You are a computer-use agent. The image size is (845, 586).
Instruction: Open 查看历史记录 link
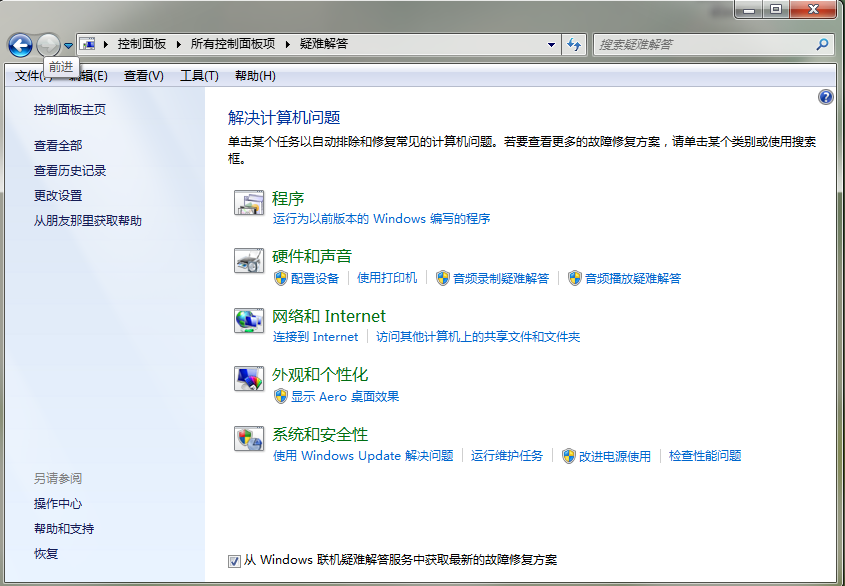point(70,171)
